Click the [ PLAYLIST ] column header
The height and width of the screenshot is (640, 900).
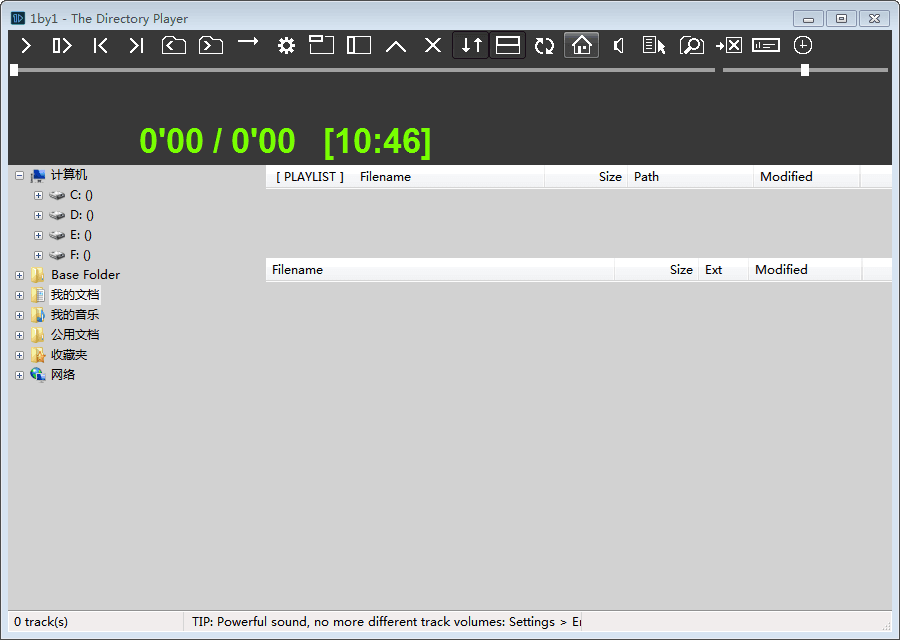[x=310, y=177]
